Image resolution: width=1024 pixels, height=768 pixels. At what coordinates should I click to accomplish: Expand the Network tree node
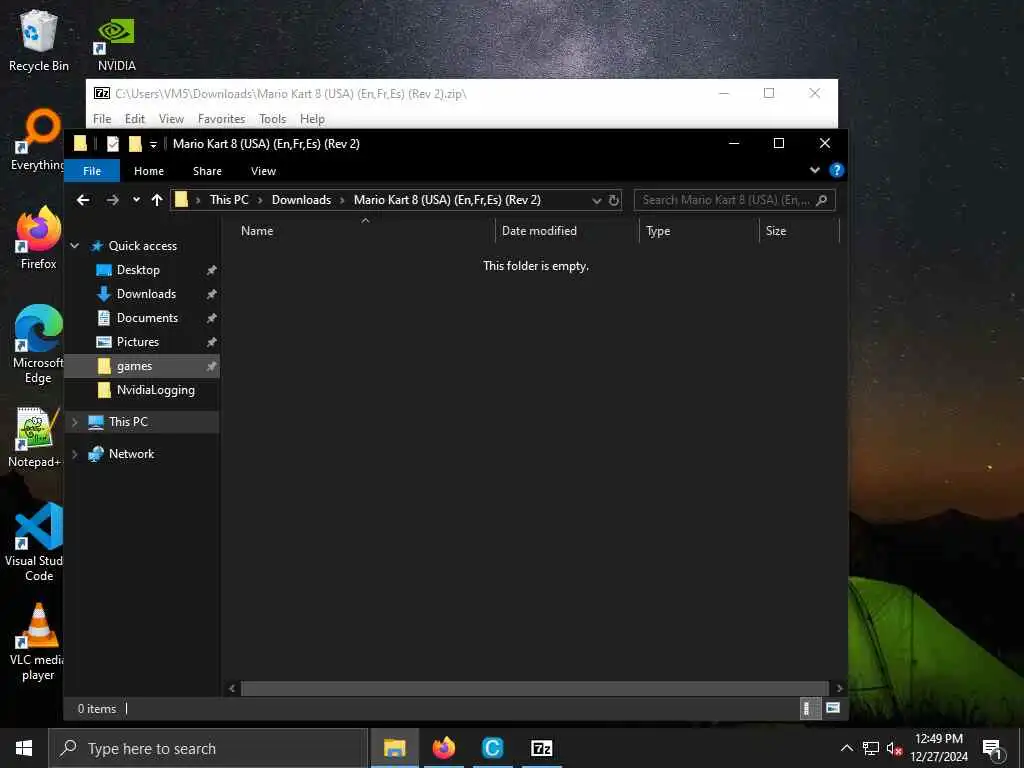[74, 454]
